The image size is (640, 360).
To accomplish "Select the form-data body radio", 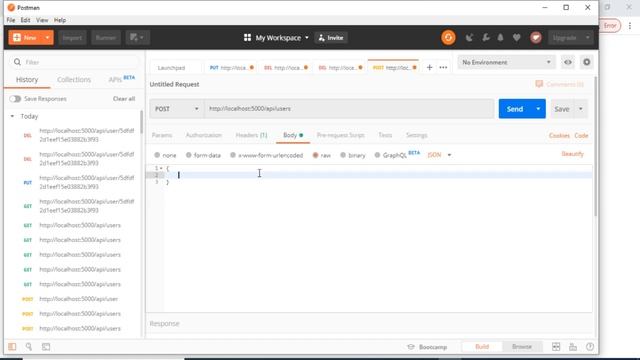I will coord(189,155).
